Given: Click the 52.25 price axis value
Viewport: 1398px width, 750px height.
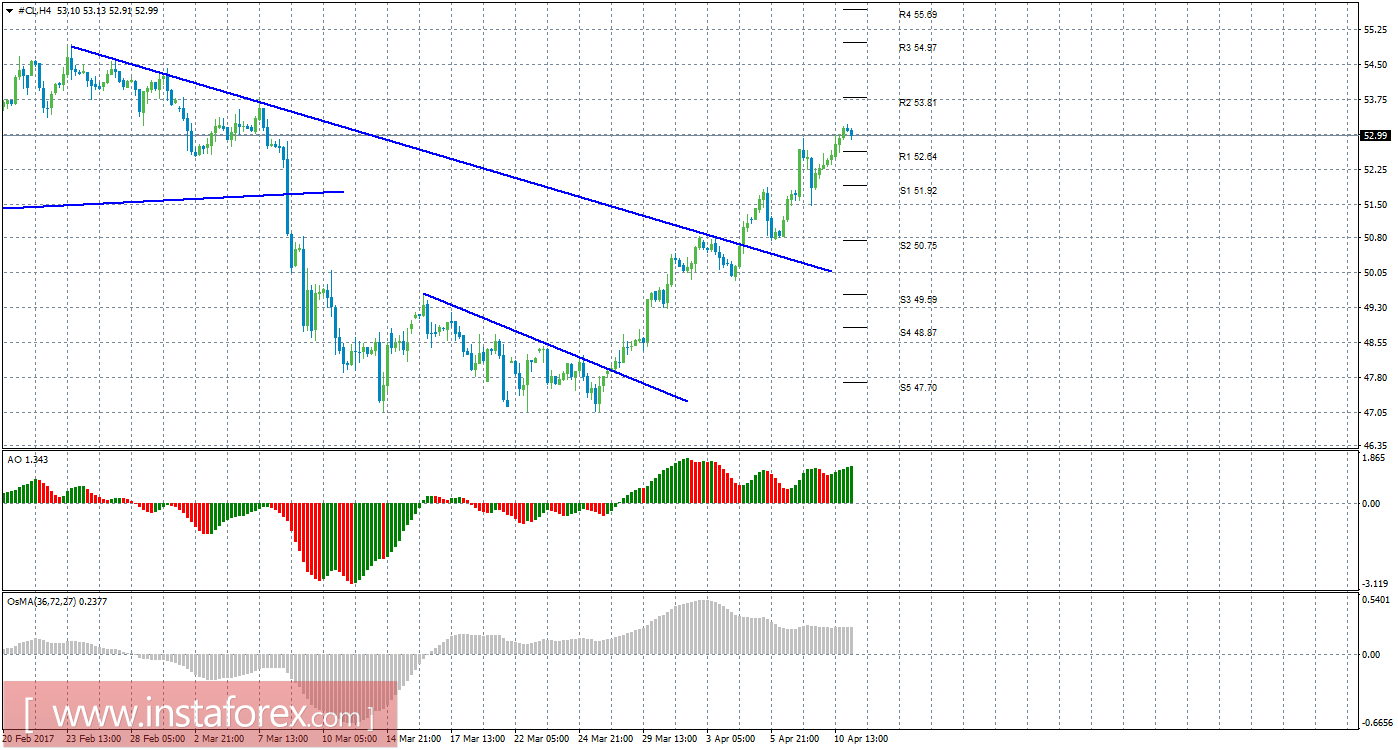Looking at the screenshot, I should (1374, 170).
